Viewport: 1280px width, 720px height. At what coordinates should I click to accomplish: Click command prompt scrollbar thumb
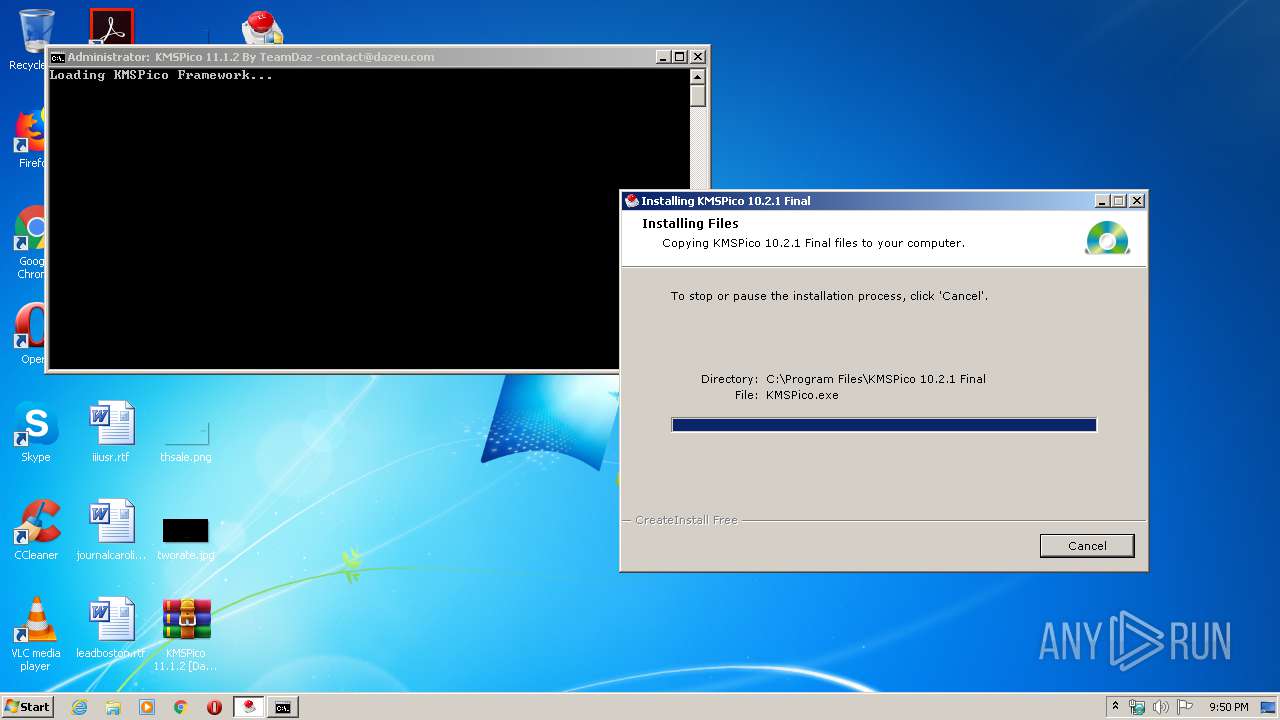(x=698, y=96)
